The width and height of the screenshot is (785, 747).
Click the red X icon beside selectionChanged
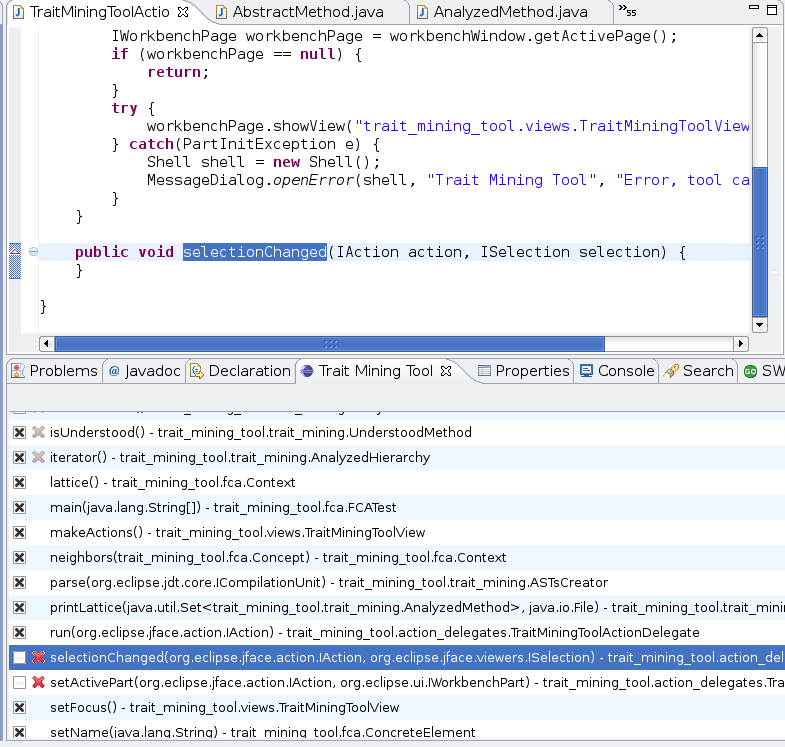pos(39,657)
